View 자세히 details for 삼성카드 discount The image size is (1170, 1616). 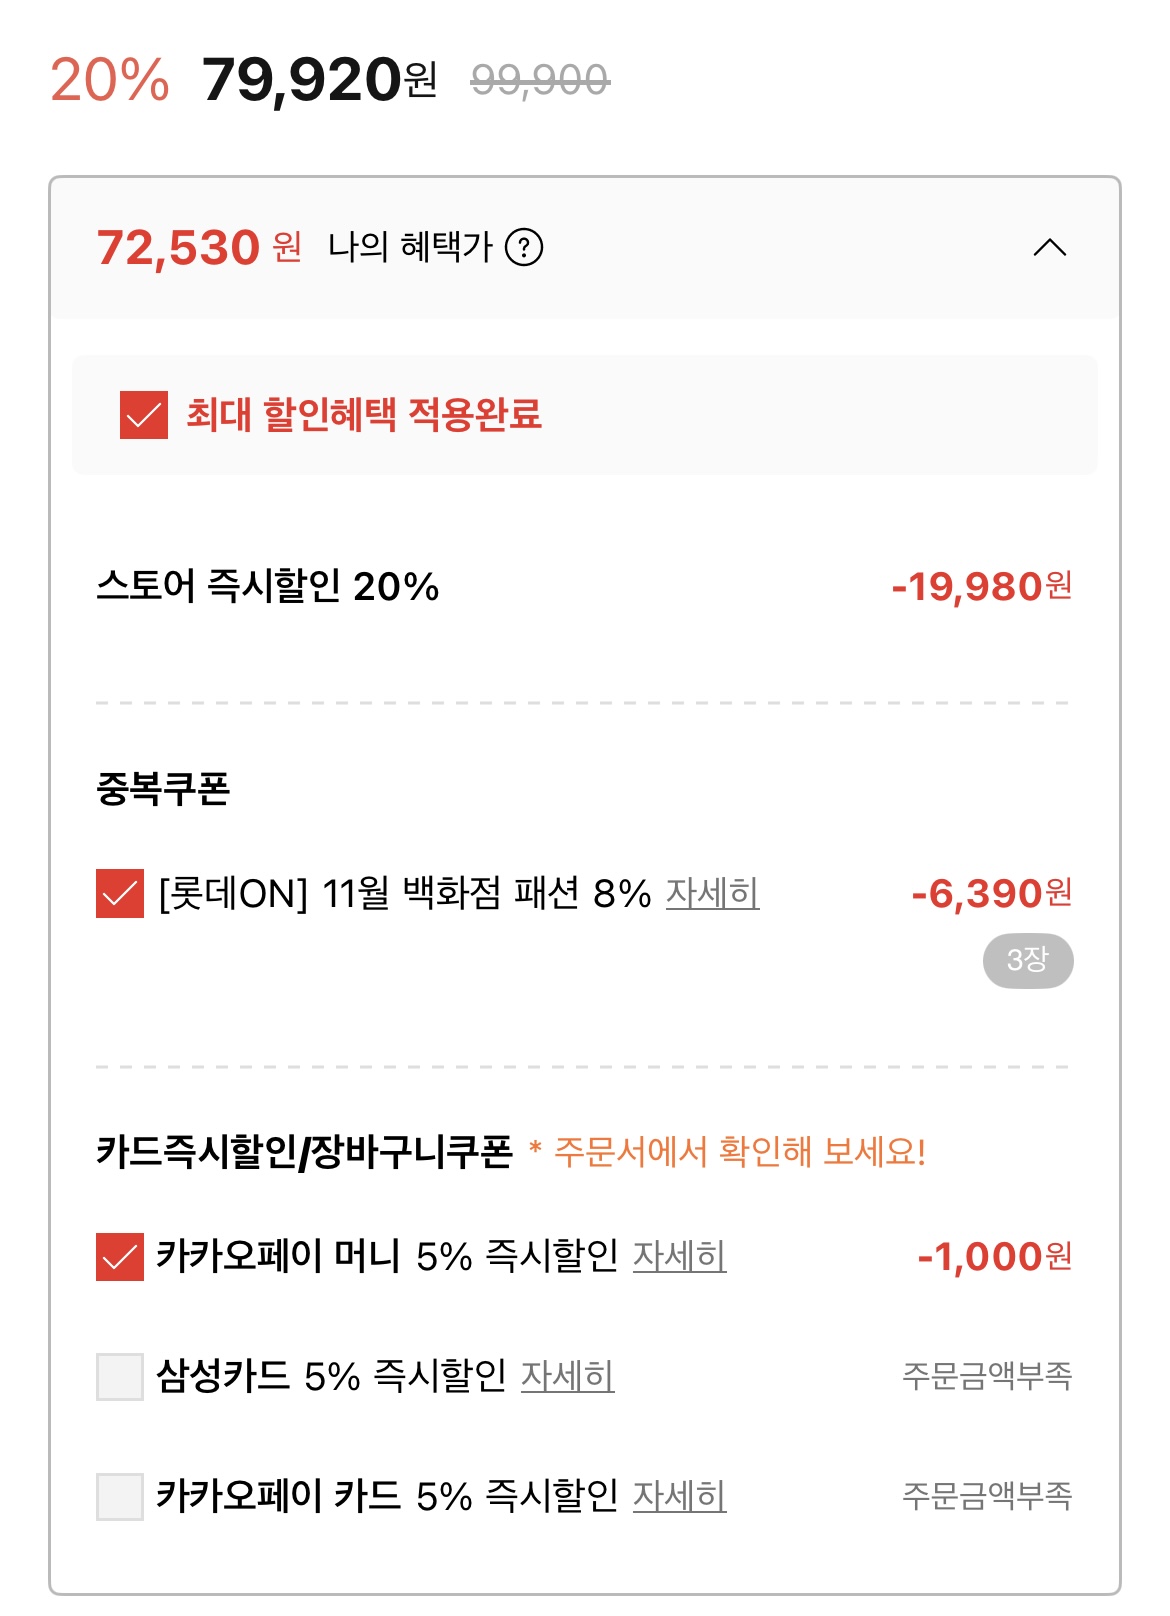567,1376
